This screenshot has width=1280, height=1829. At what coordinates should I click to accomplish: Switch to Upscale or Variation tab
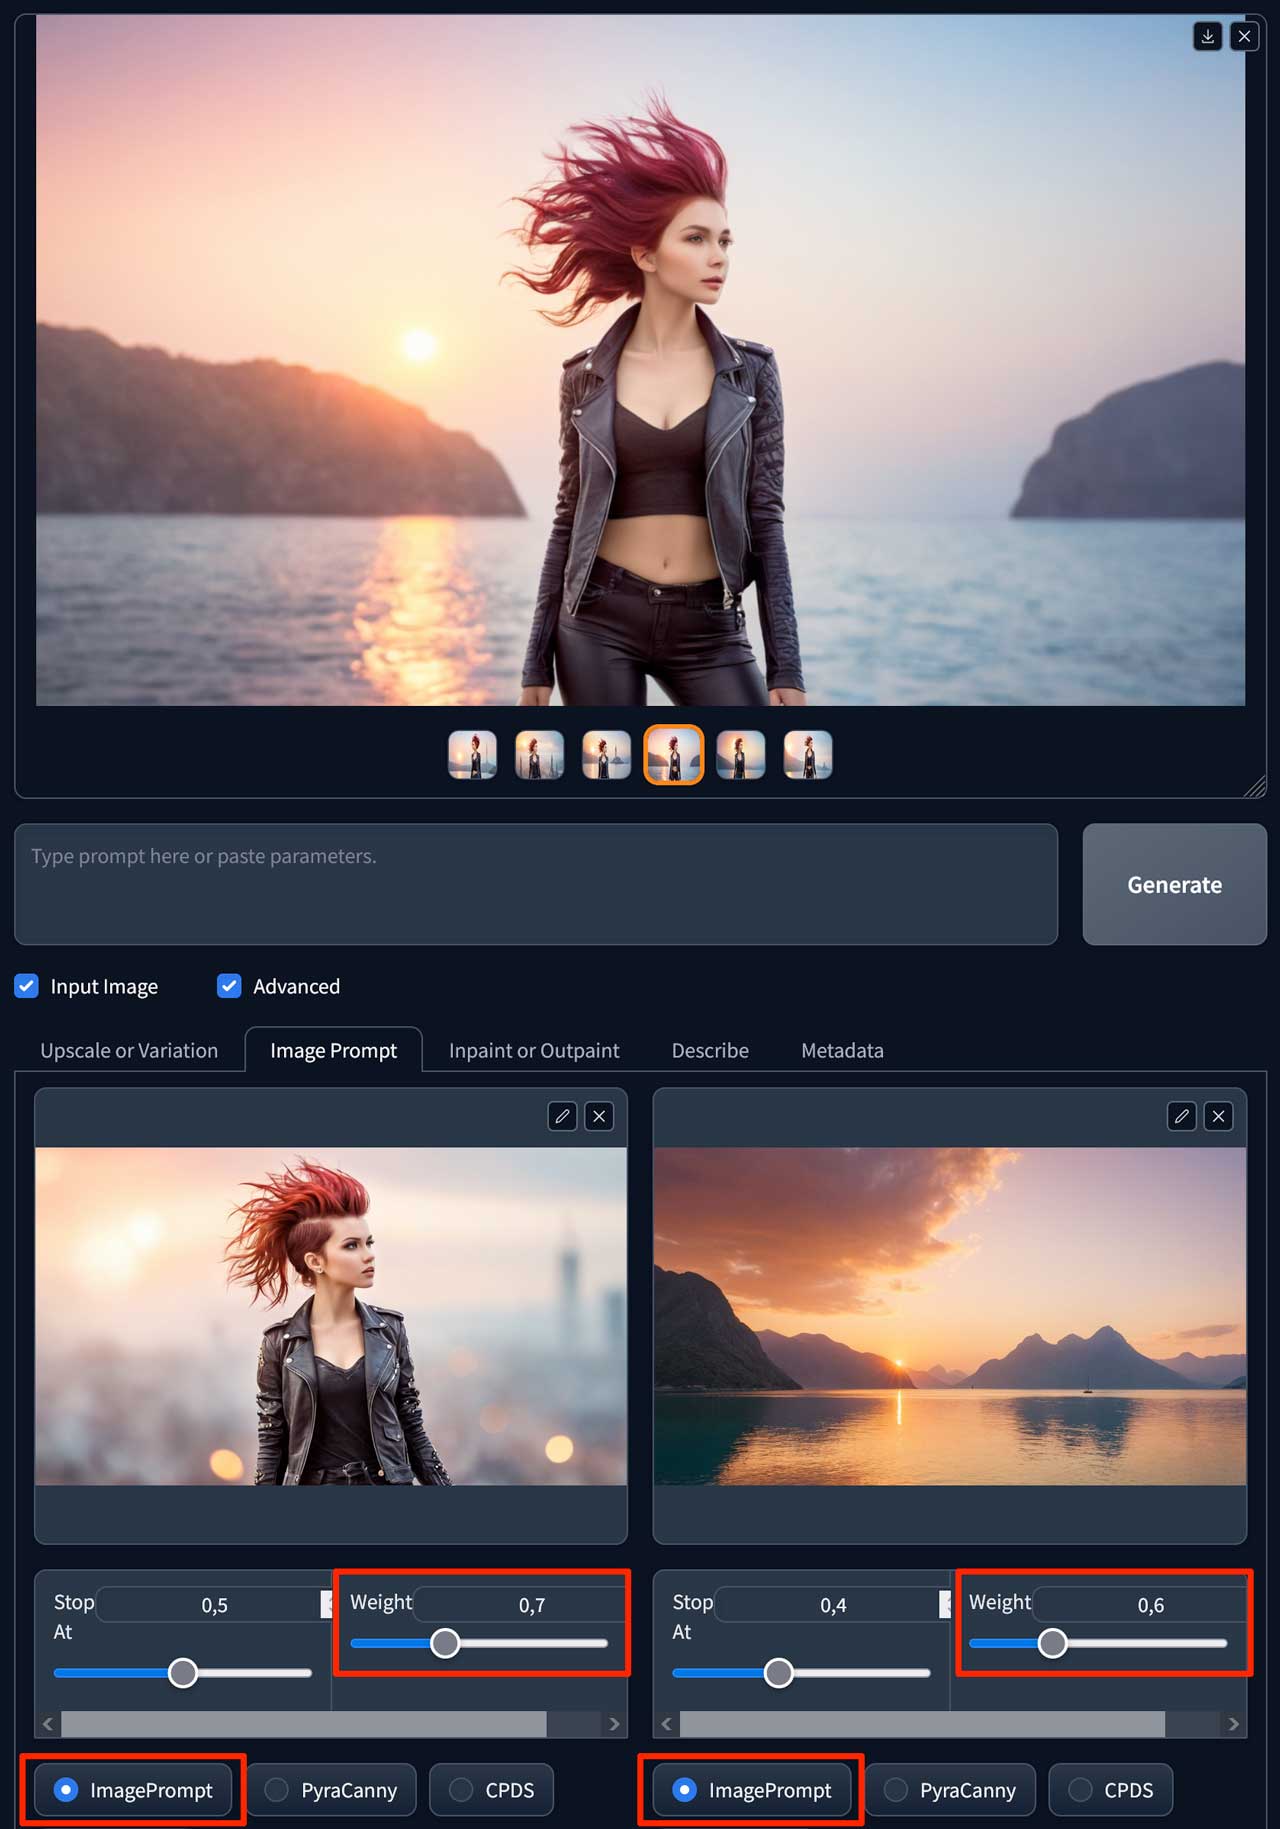pyautogui.click(x=129, y=1050)
